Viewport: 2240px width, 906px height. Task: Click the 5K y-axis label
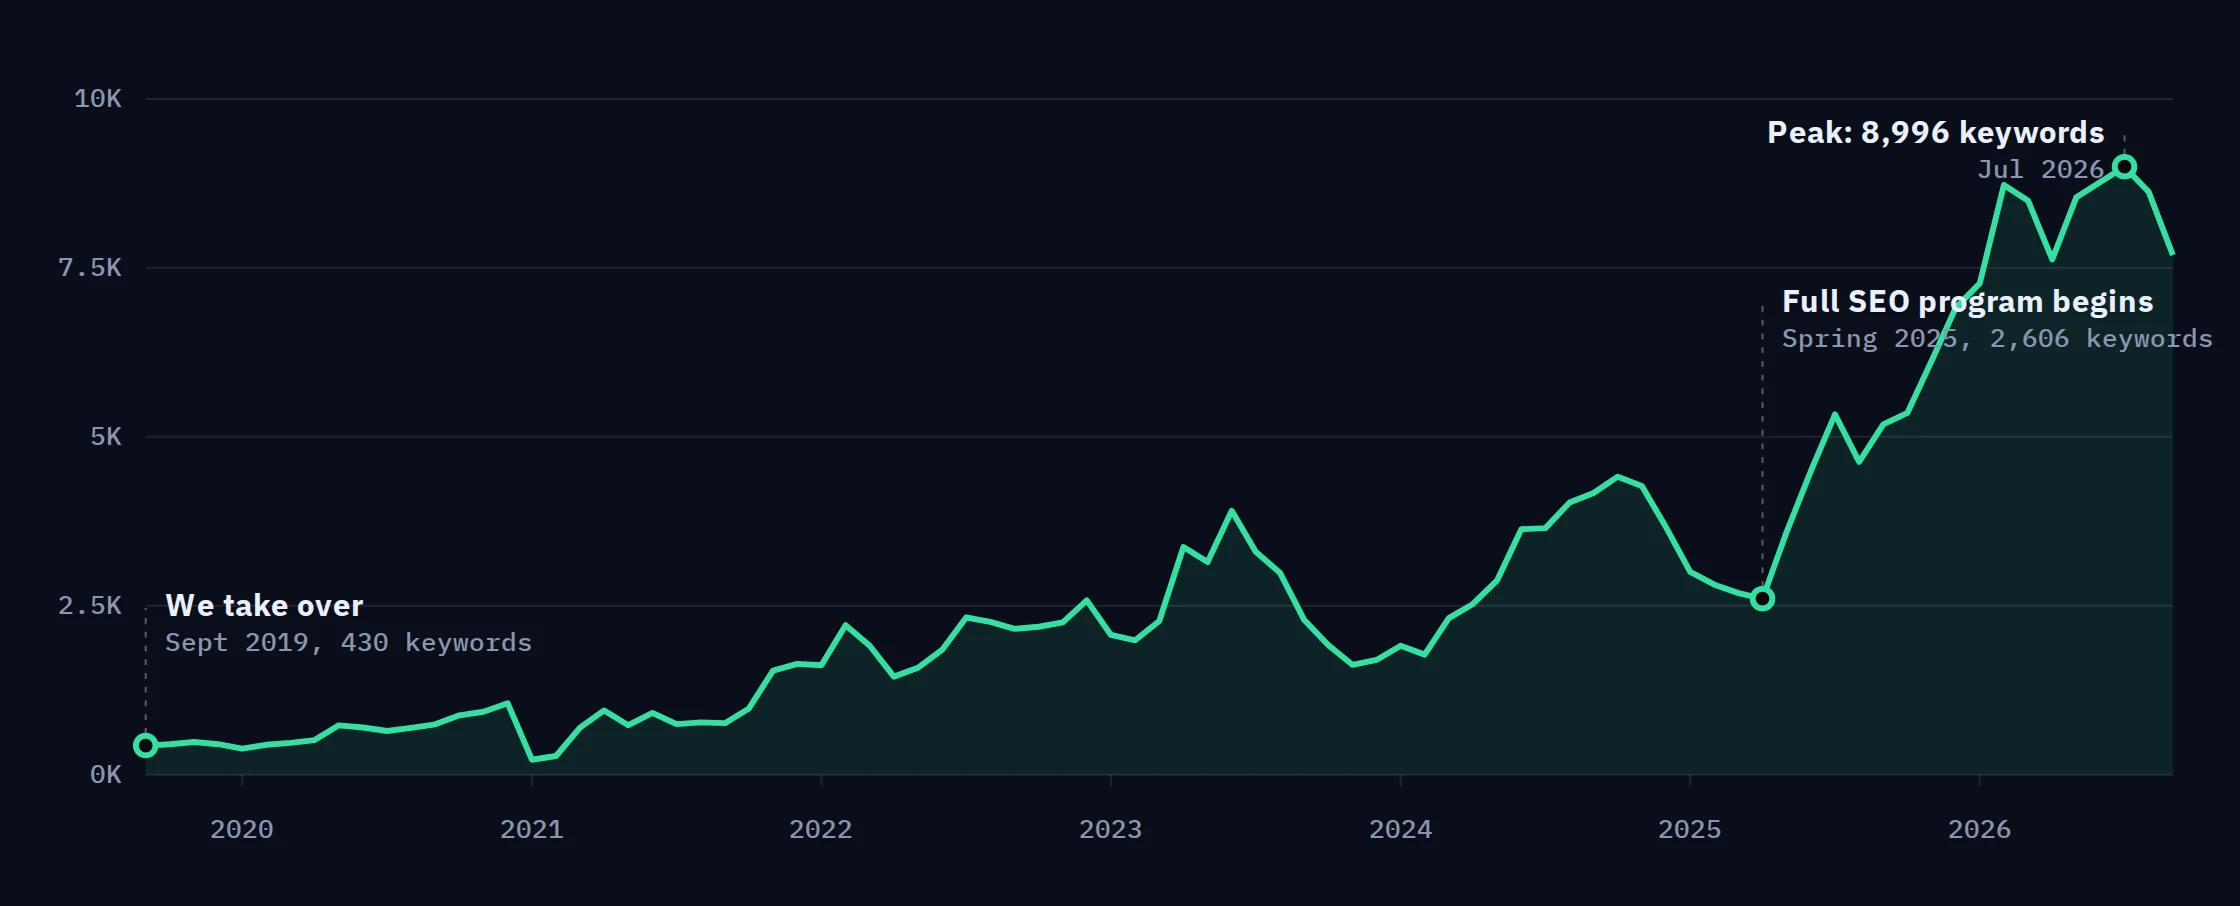tap(106, 437)
